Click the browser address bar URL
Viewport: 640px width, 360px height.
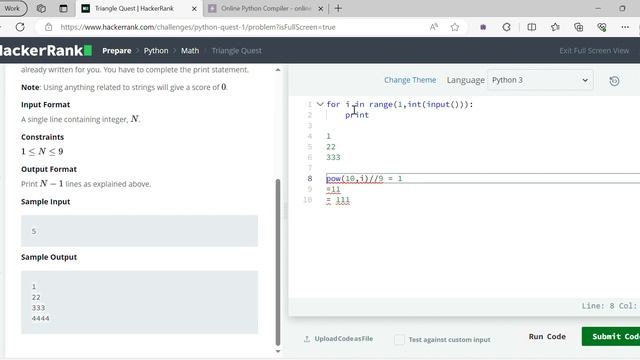pos(198,27)
